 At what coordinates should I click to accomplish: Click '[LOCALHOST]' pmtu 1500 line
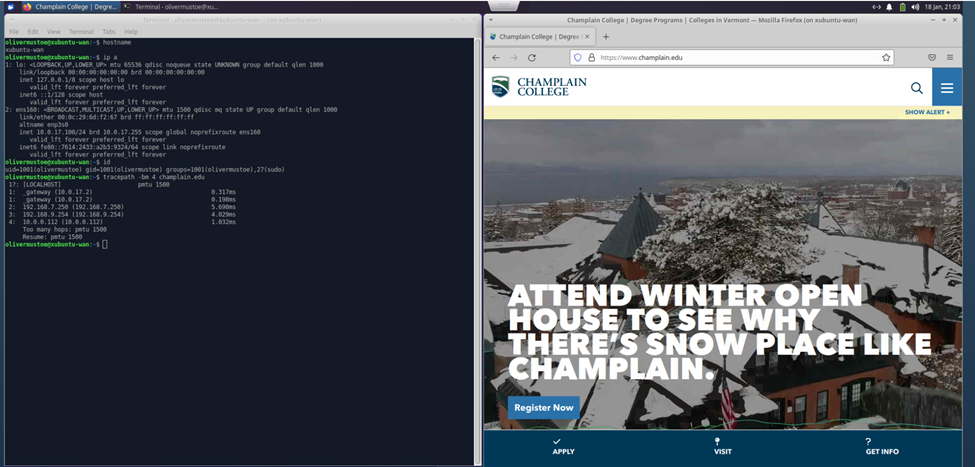(x=89, y=185)
